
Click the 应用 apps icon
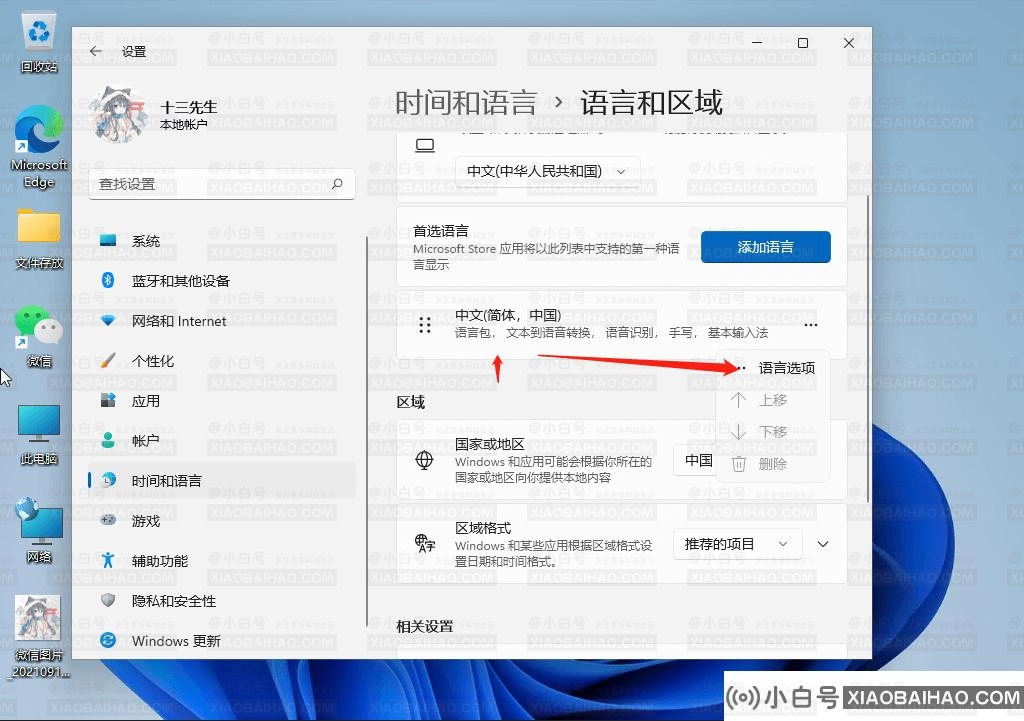[x=108, y=400]
